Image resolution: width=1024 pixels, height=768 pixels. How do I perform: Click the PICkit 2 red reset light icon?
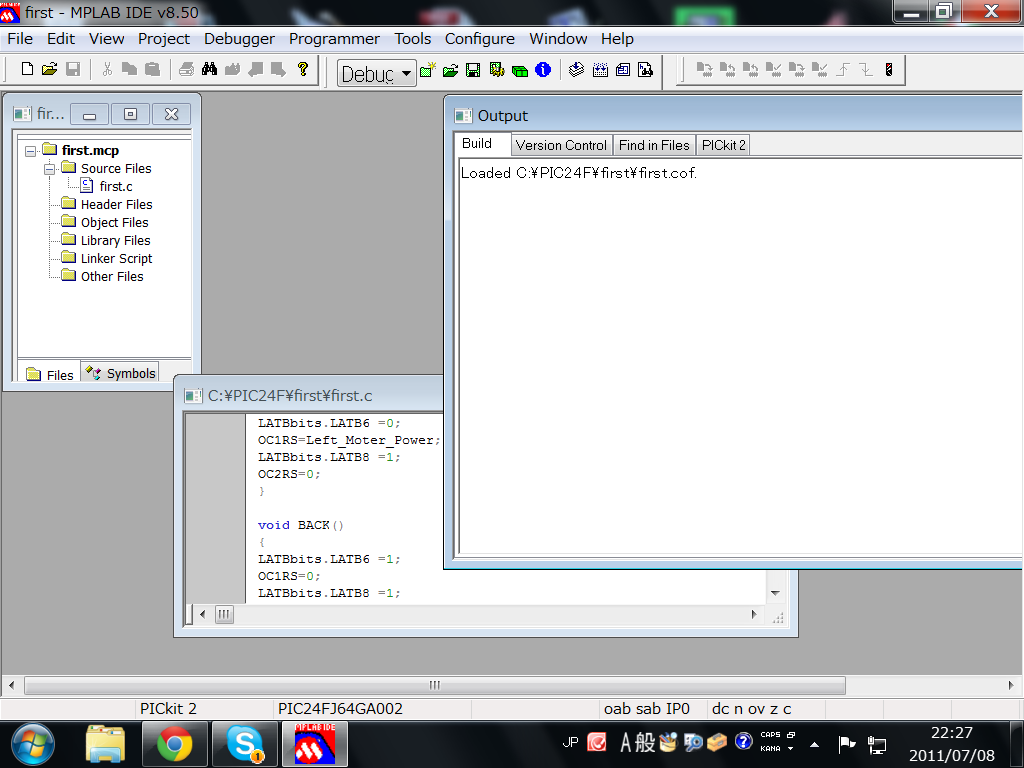(x=889, y=69)
